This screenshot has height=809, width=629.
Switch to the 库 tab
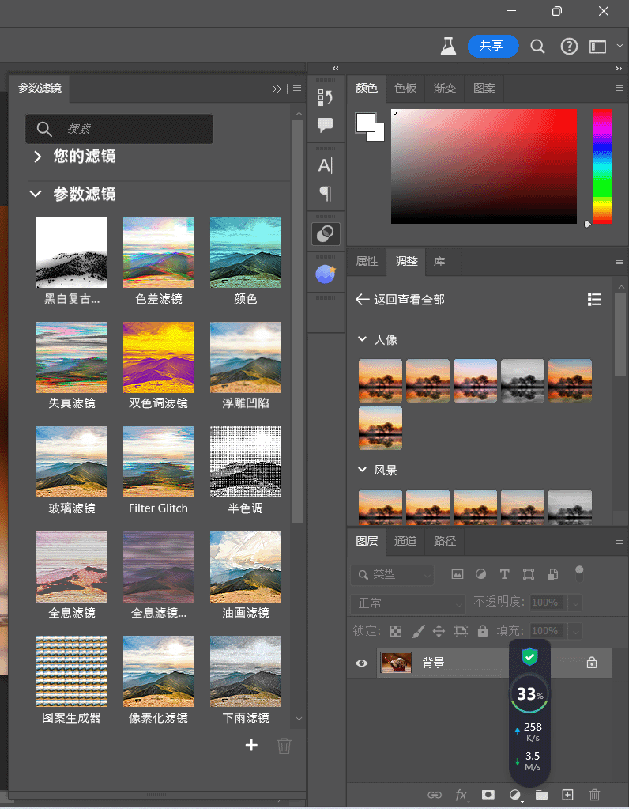(x=439, y=261)
